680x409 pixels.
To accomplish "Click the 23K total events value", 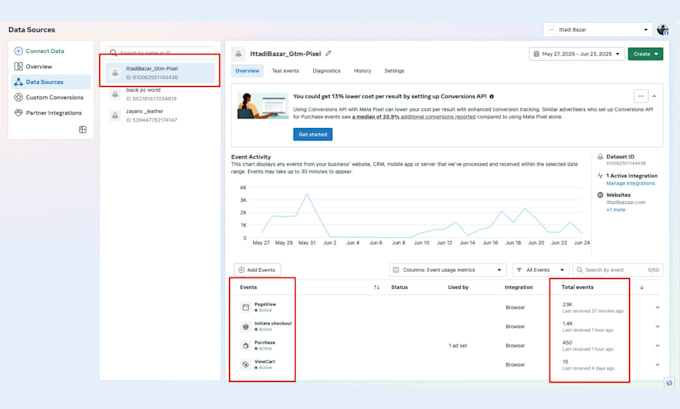I will pos(567,304).
